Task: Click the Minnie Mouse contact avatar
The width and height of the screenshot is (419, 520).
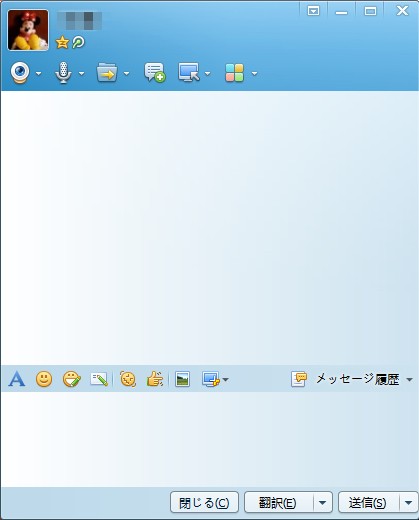Action: (28, 30)
